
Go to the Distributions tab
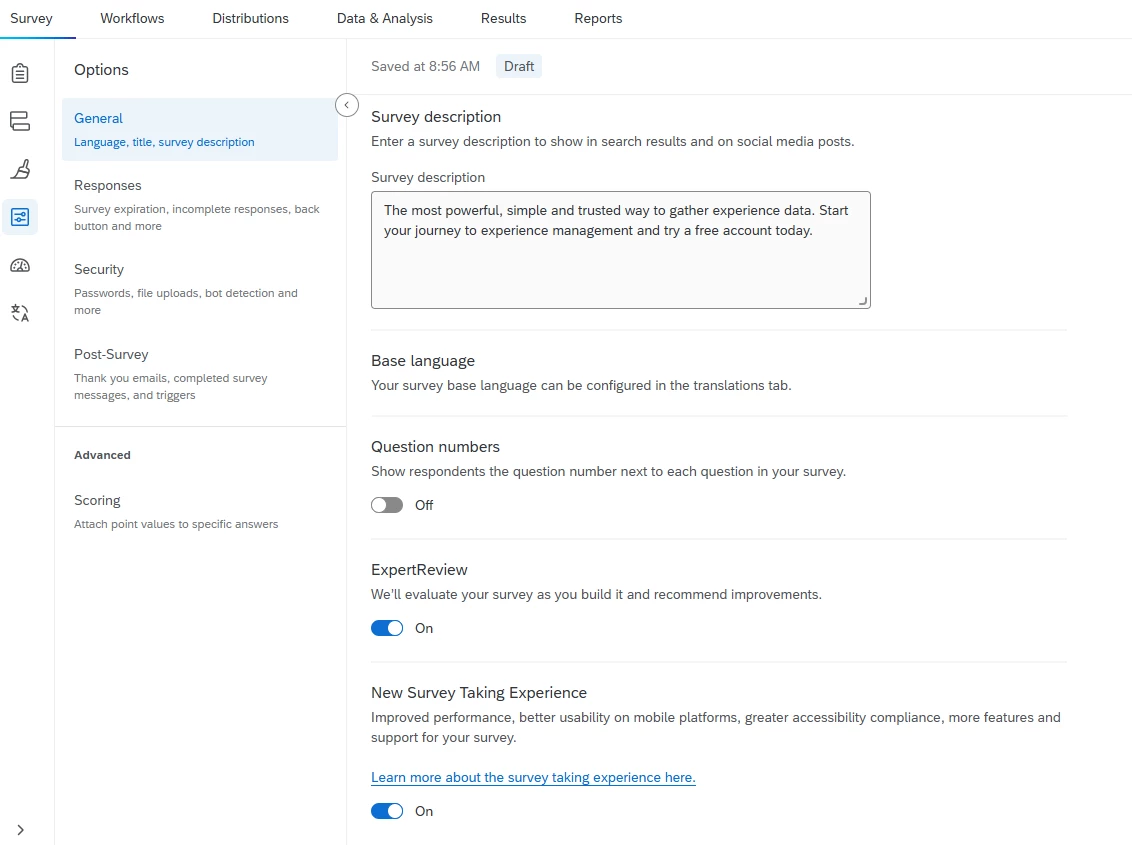pyautogui.click(x=251, y=19)
